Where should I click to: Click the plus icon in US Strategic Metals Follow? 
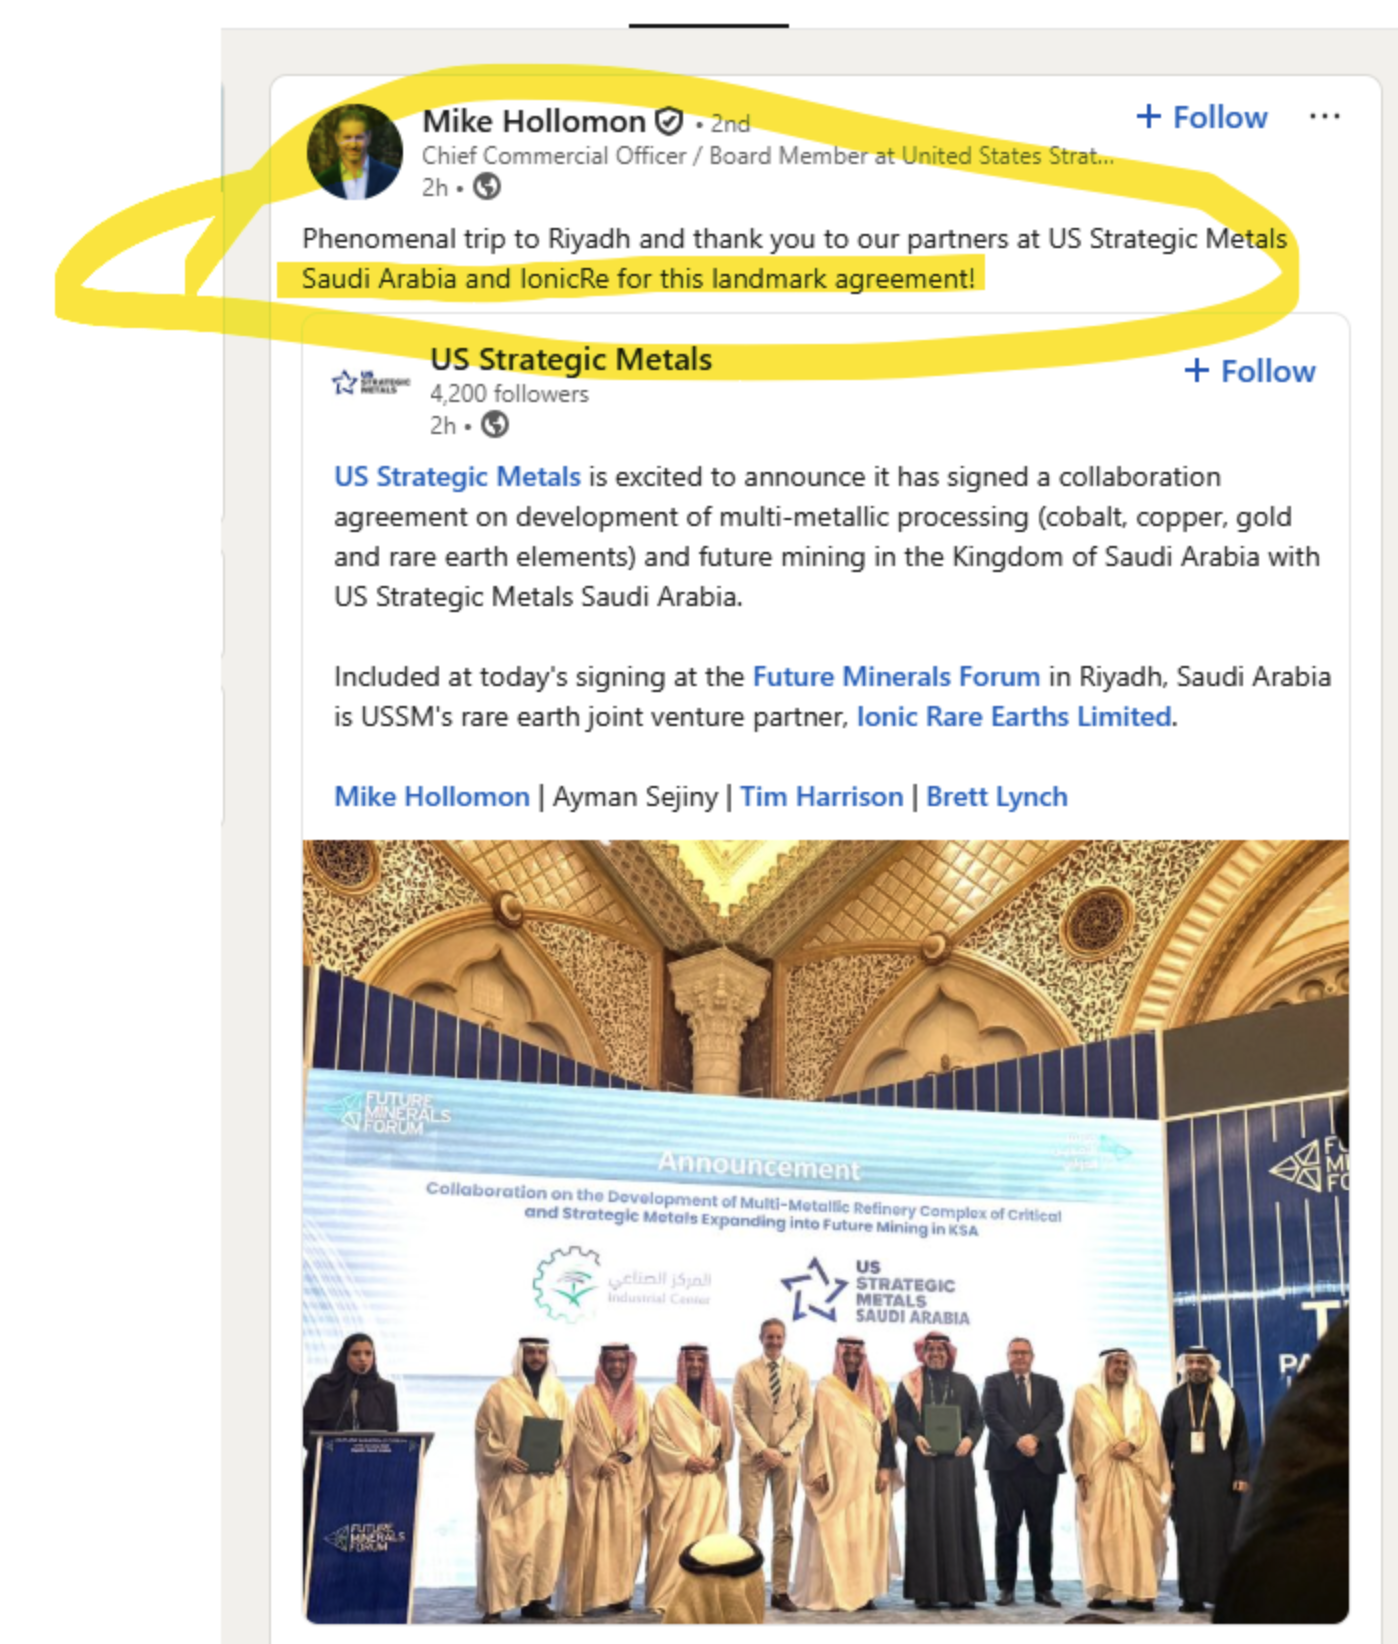tap(1197, 371)
